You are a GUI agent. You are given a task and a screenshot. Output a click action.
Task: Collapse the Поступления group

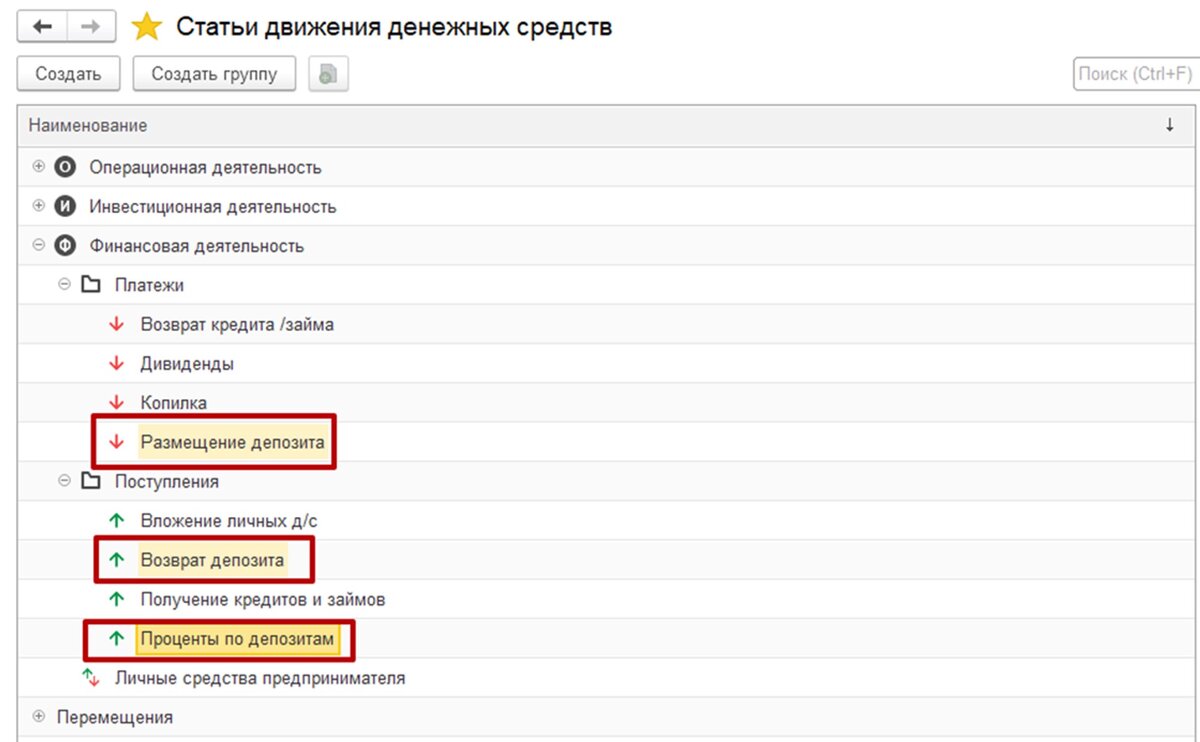(64, 481)
